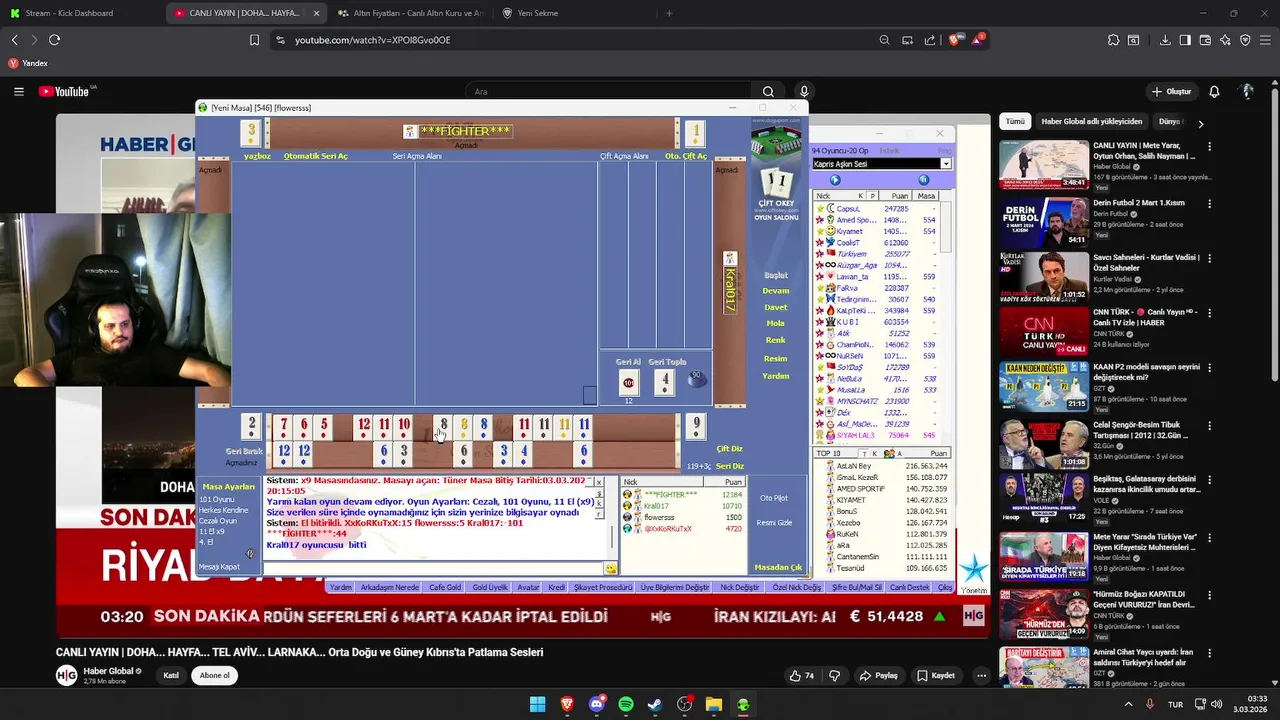The height and width of the screenshot is (720, 1280).
Task: Go back in browser history
Action: 14,40
